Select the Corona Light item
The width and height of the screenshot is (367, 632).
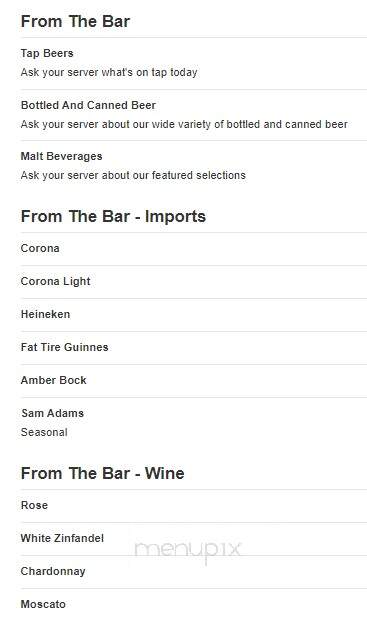coord(56,281)
